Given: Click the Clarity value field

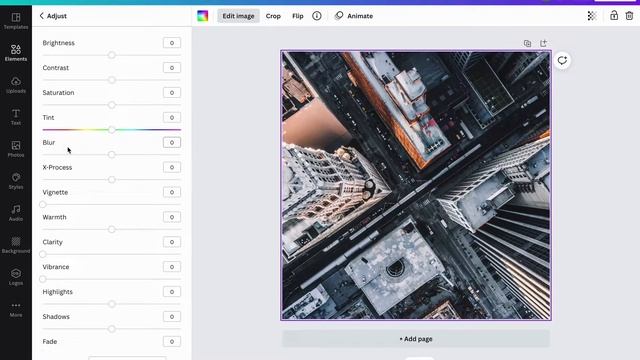Looking at the screenshot, I should point(172,242).
